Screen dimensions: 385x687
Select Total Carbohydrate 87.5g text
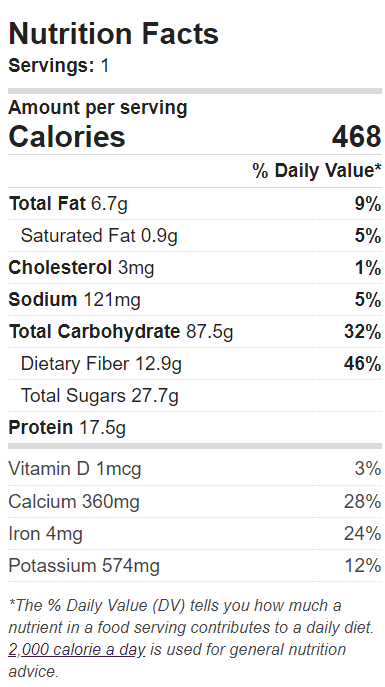(x=121, y=332)
